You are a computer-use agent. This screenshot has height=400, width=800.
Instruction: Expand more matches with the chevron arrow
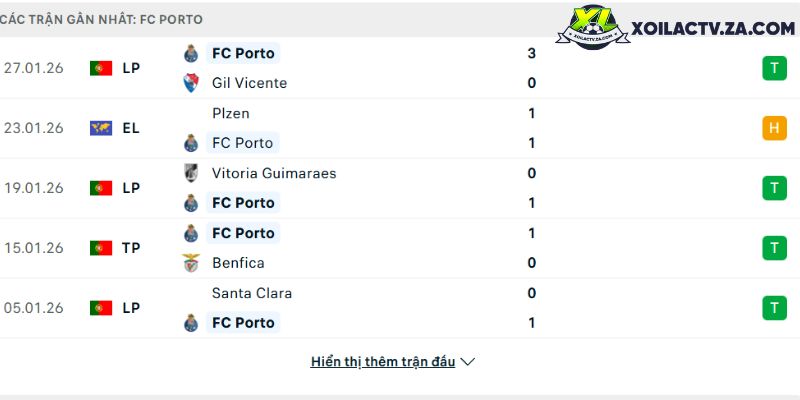point(467,362)
